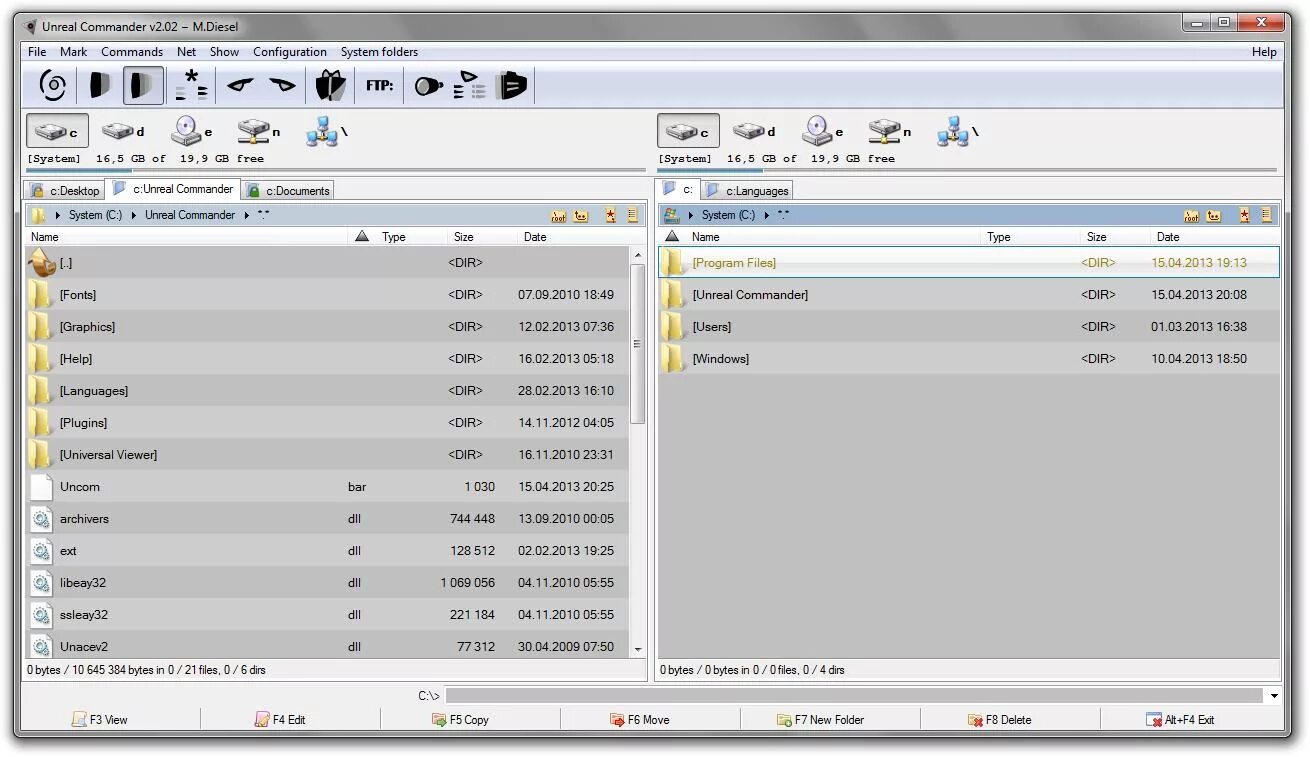1310x757 pixels.
Task: Toggle the full detailed view mode icon
Action: pyautogui.click(x=143, y=85)
